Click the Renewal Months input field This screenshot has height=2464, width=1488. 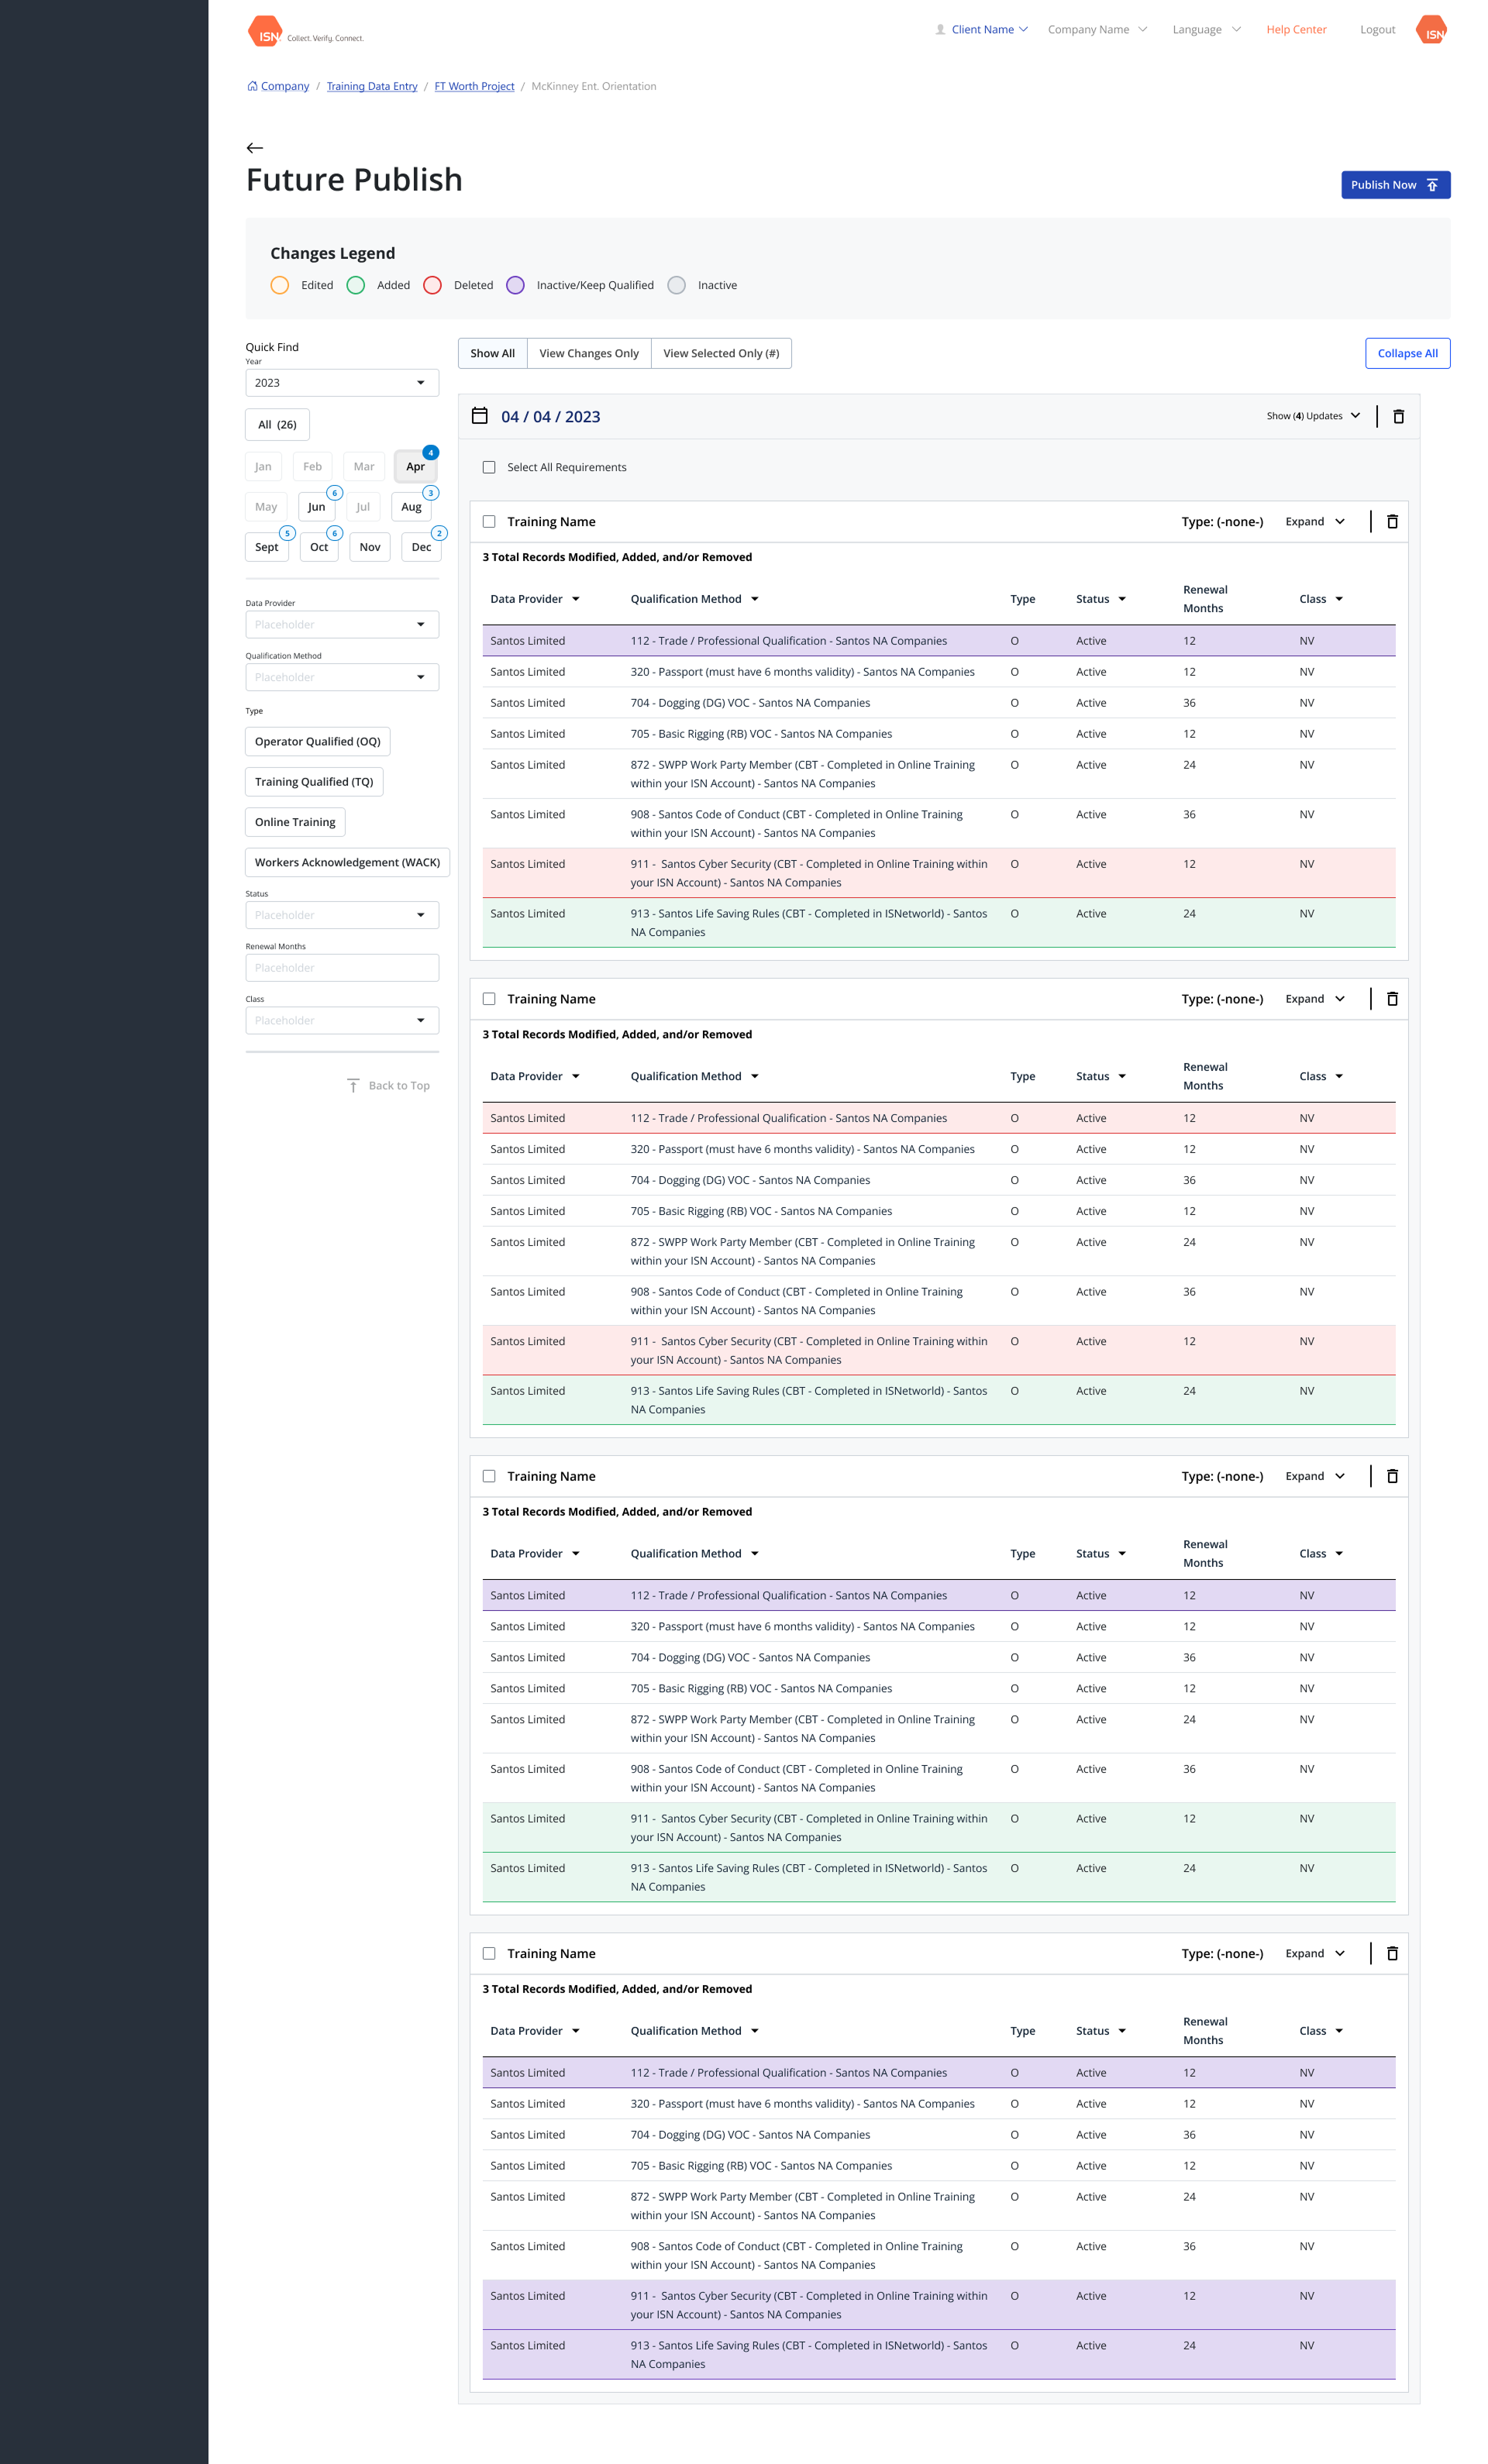coord(342,967)
